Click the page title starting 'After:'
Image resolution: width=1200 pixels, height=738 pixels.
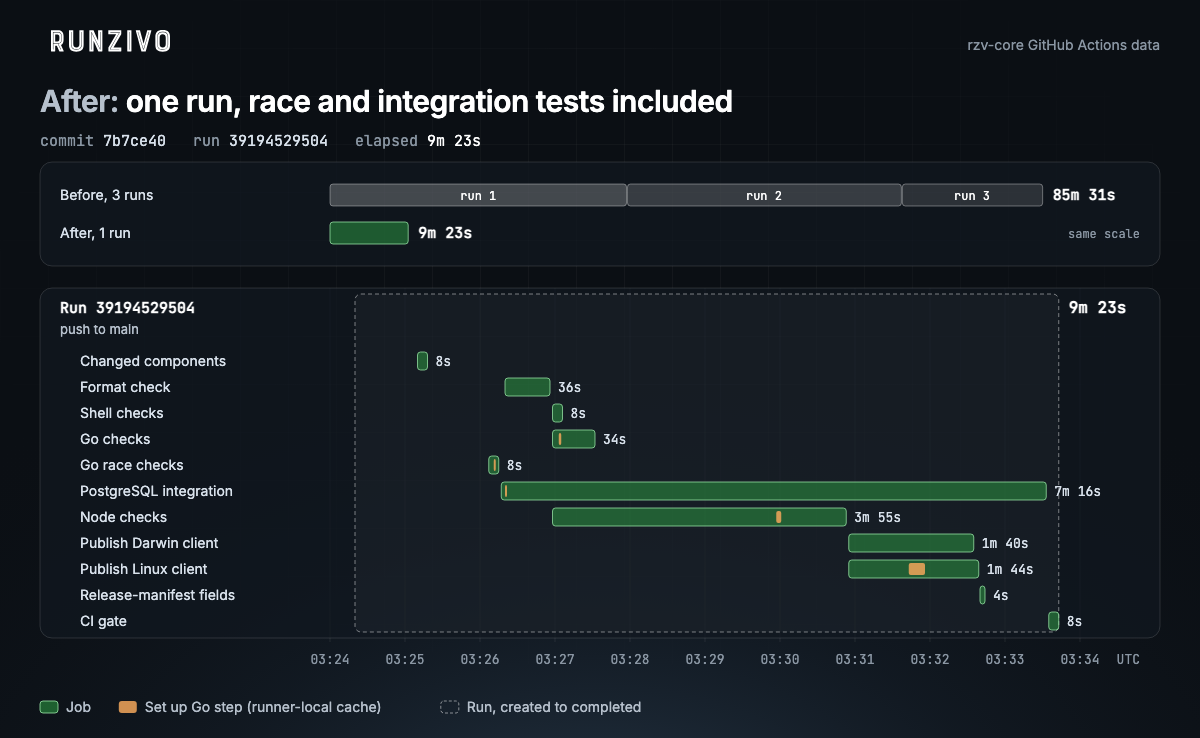coord(386,101)
